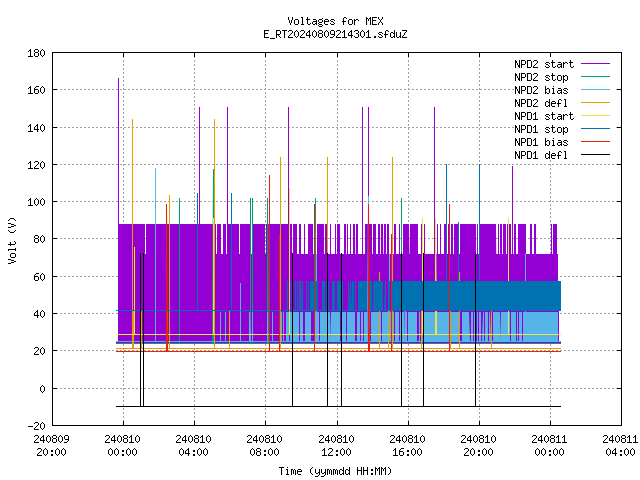The image size is (640, 480).
Task: Click the purple NPD2 start legend line
Action: pyautogui.click(x=595, y=64)
